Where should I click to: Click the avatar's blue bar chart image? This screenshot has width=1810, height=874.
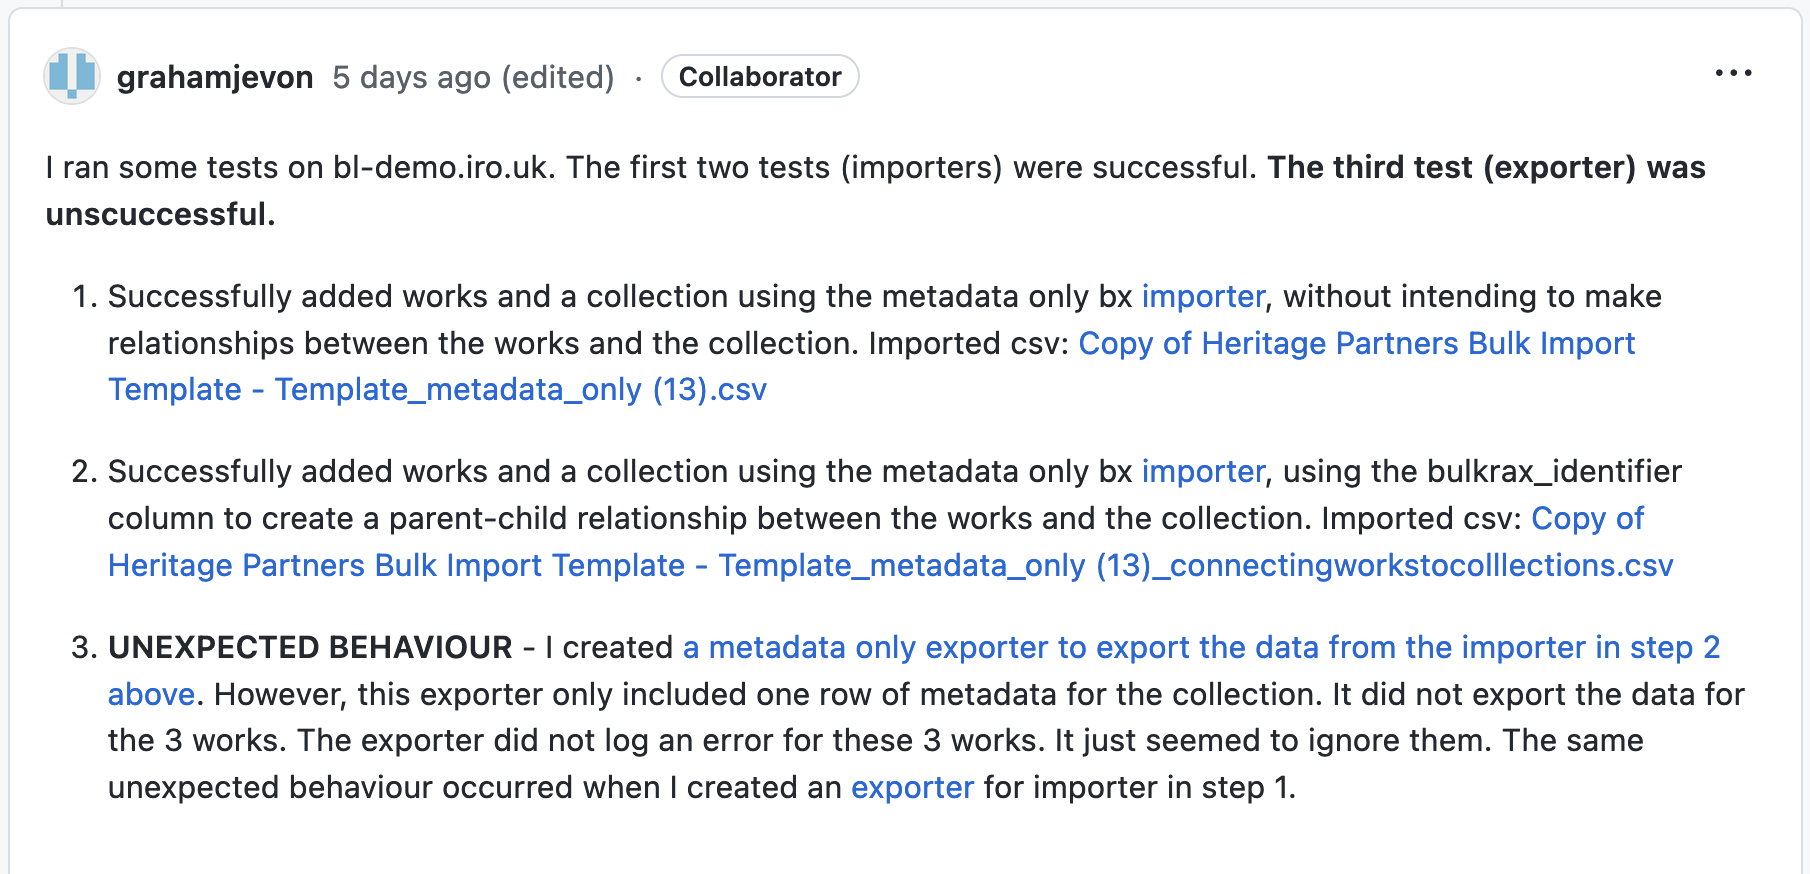coord(71,76)
